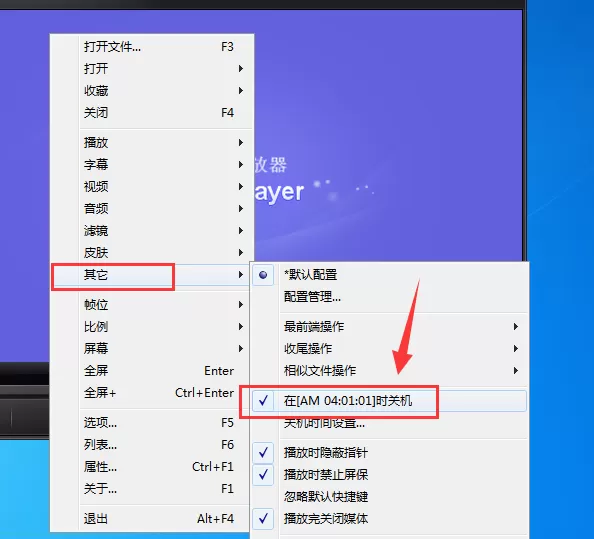The width and height of the screenshot is (594, 539).
Task: Expand the 字幕 submenu
Action: click(x=152, y=164)
